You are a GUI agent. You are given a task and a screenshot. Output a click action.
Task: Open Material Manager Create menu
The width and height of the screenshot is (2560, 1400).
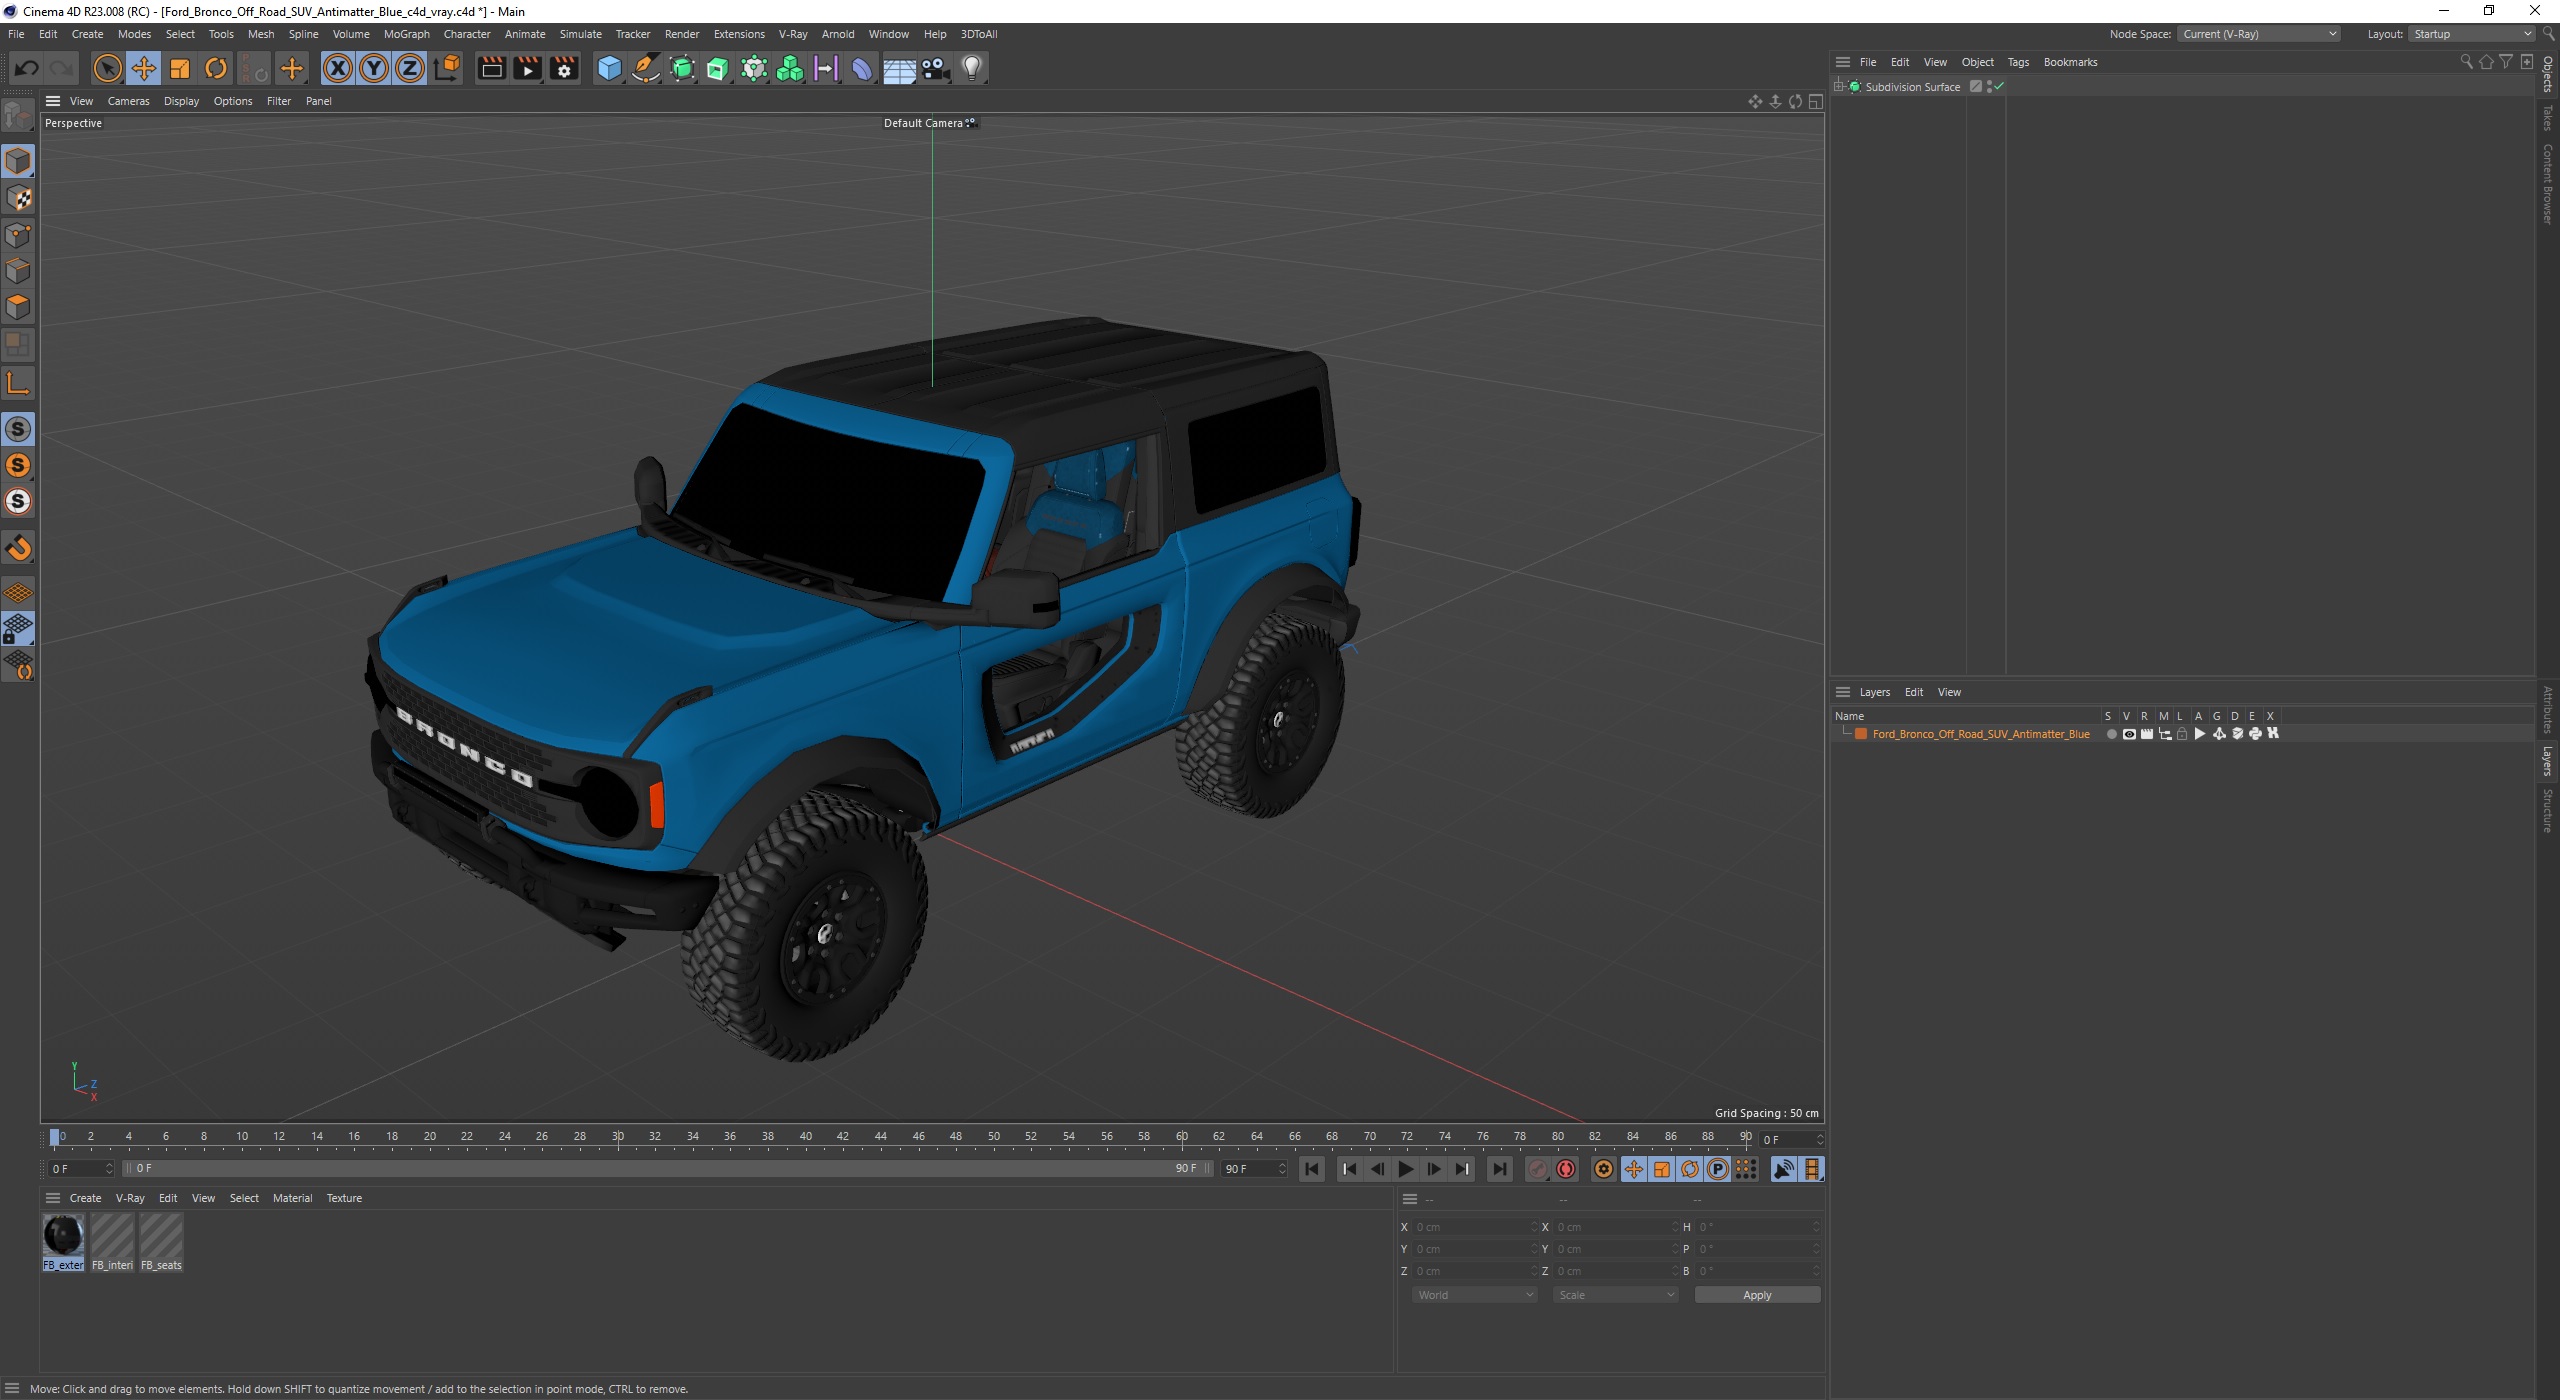pyautogui.click(x=85, y=1198)
